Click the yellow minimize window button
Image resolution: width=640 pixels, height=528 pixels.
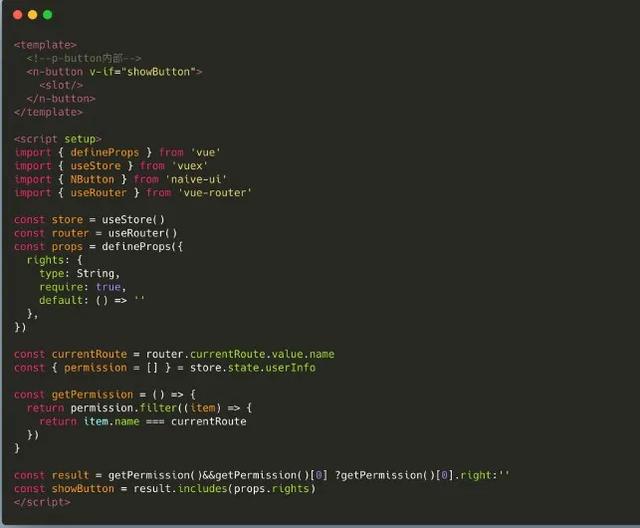point(32,15)
